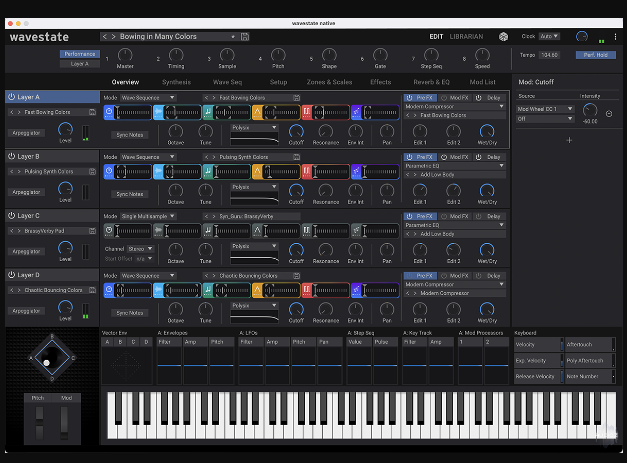Open Layer A Modern Compressor effect dropdown
The width and height of the screenshot is (627, 463).
[455, 107]
